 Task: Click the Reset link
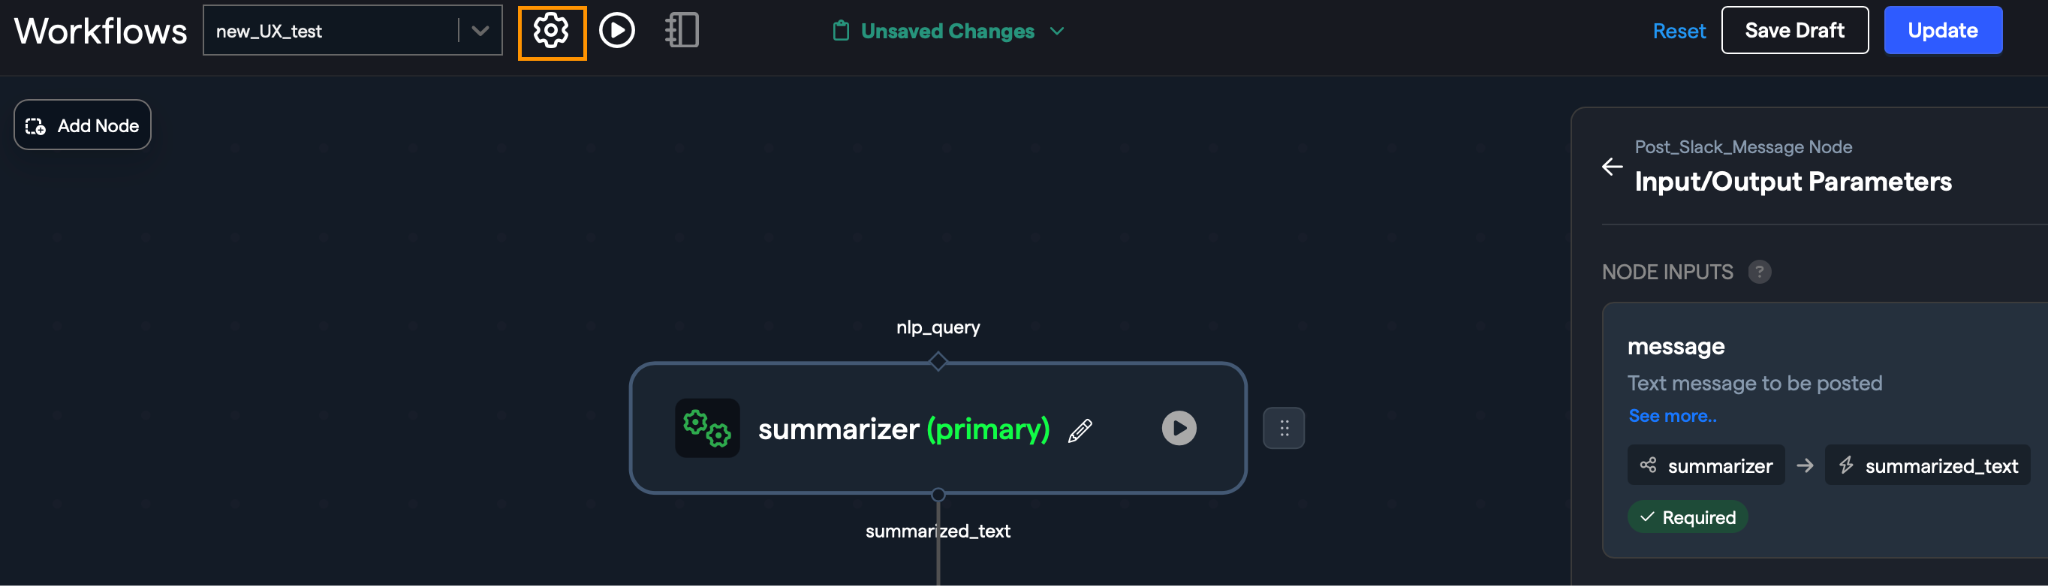(1679, 31)
